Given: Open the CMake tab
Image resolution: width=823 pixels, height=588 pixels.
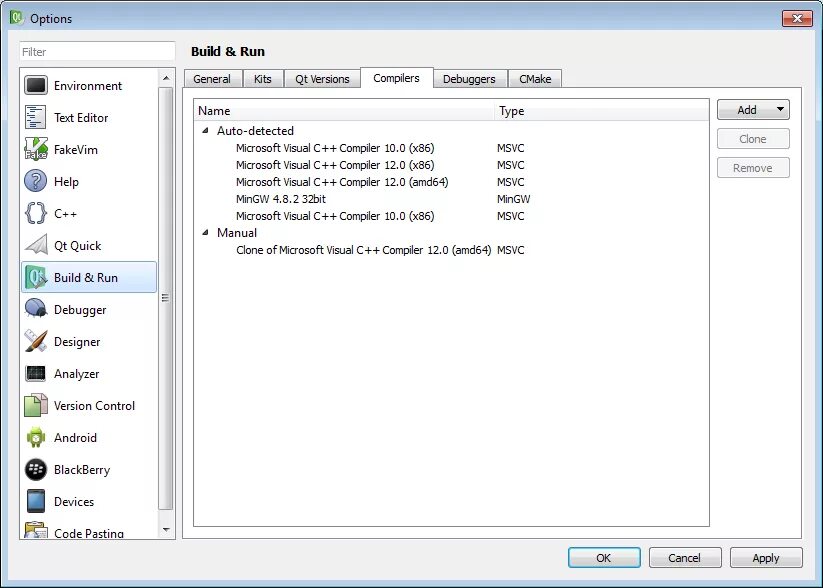Looking at the screenshot, I should 535,79.
